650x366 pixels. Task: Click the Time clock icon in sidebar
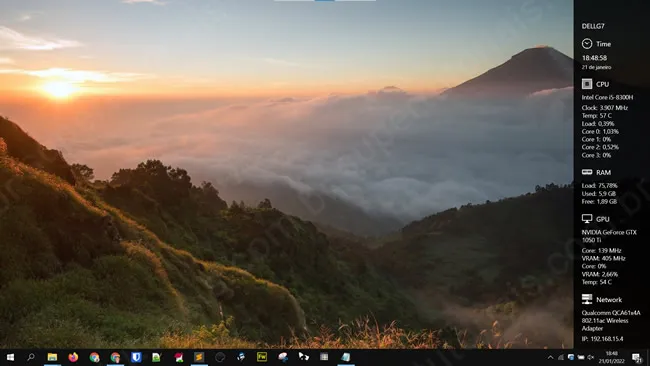coord(587,44)
